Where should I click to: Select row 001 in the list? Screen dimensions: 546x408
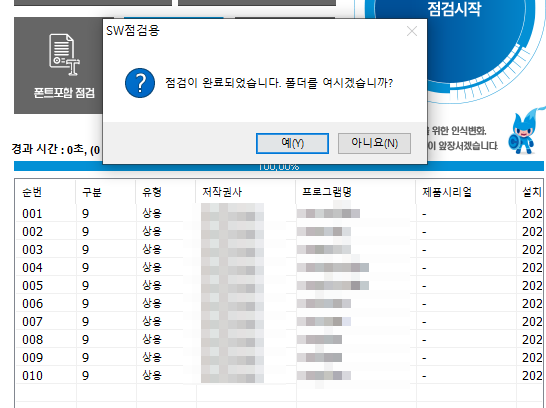[x=279, y=213]
